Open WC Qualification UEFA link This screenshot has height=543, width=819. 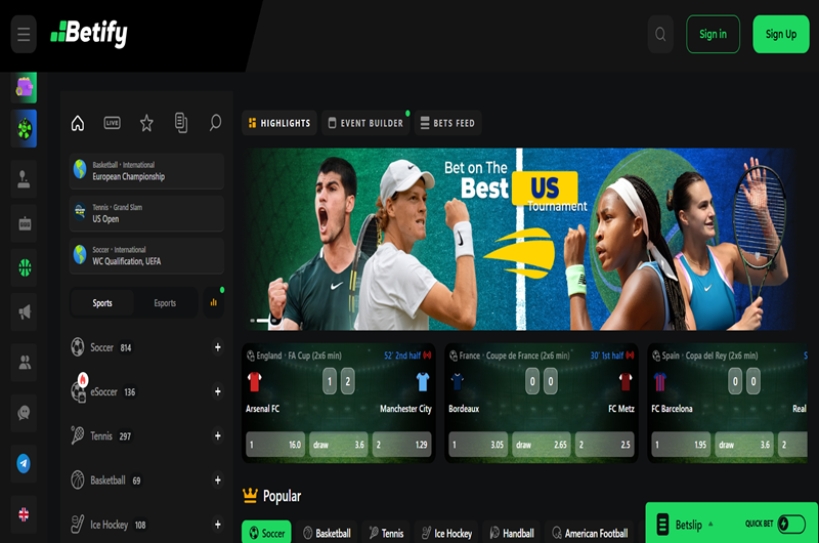pyautogui.click(x=147, y=255)
